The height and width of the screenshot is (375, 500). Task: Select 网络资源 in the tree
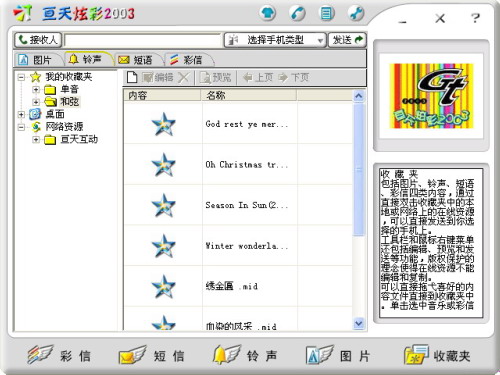click(64, 127)
